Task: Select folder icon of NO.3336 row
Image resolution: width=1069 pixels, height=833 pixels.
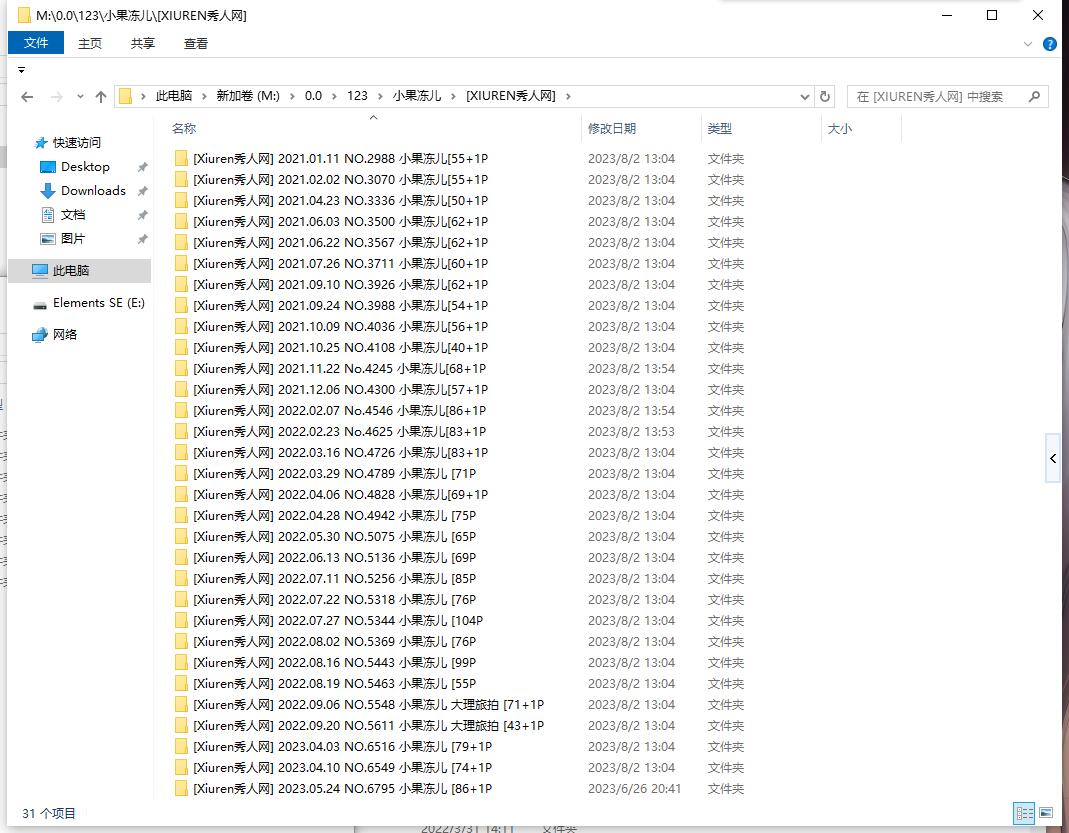Action: pos(181,201)
